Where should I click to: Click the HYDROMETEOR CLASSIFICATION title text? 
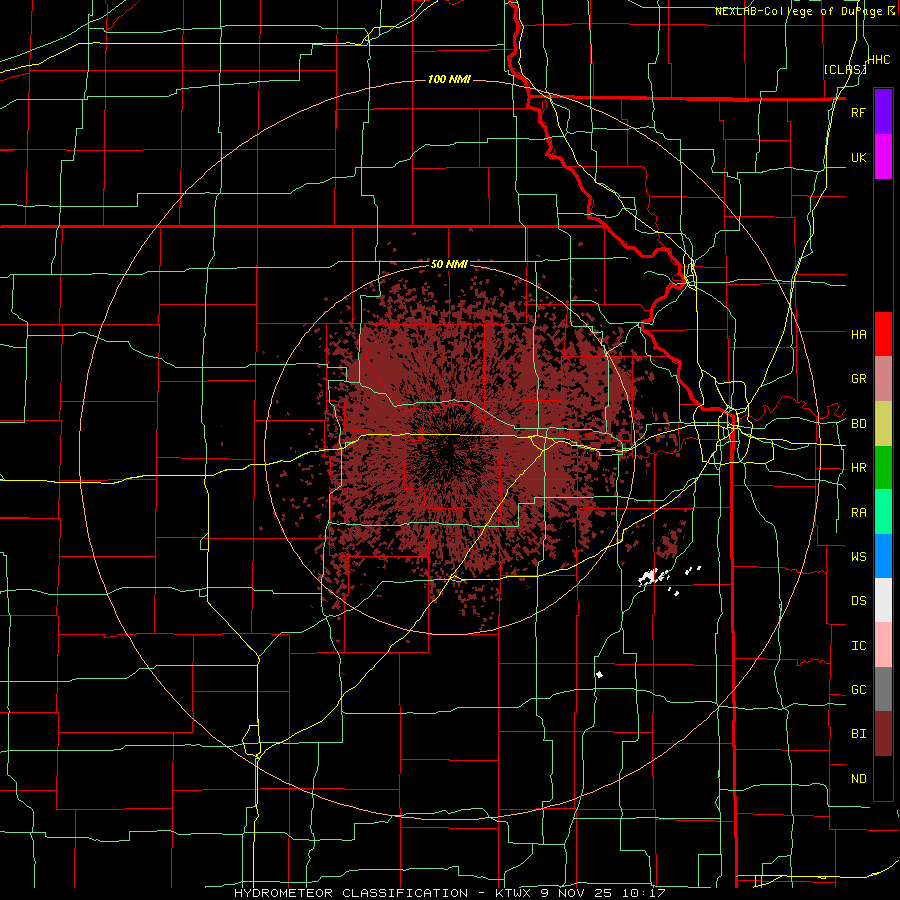[351, 893]
